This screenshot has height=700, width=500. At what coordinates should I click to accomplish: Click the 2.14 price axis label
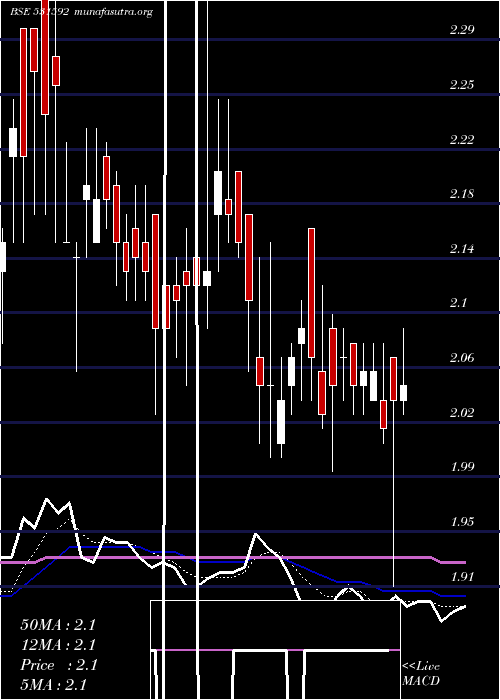462,249
